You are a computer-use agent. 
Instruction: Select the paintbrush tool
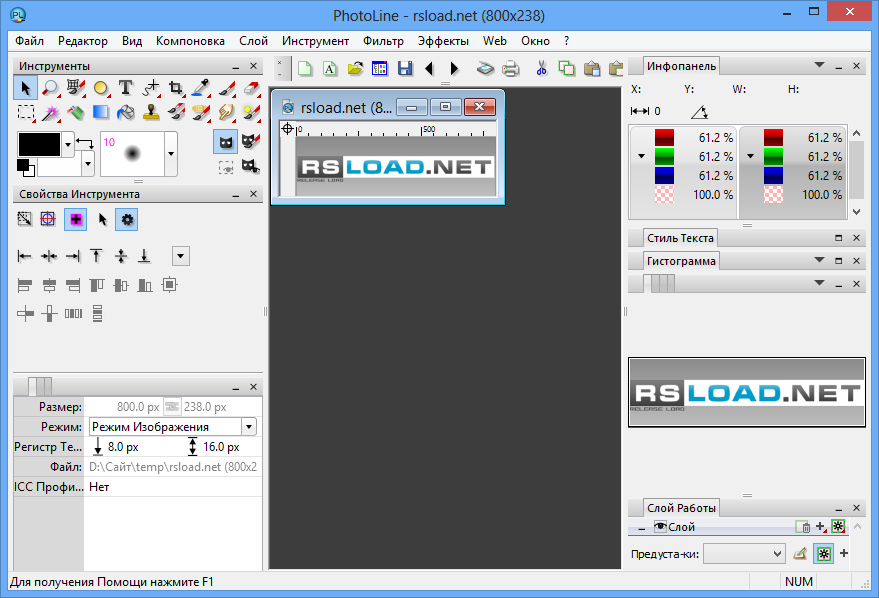pyautogui.click(x=226, y=88)
